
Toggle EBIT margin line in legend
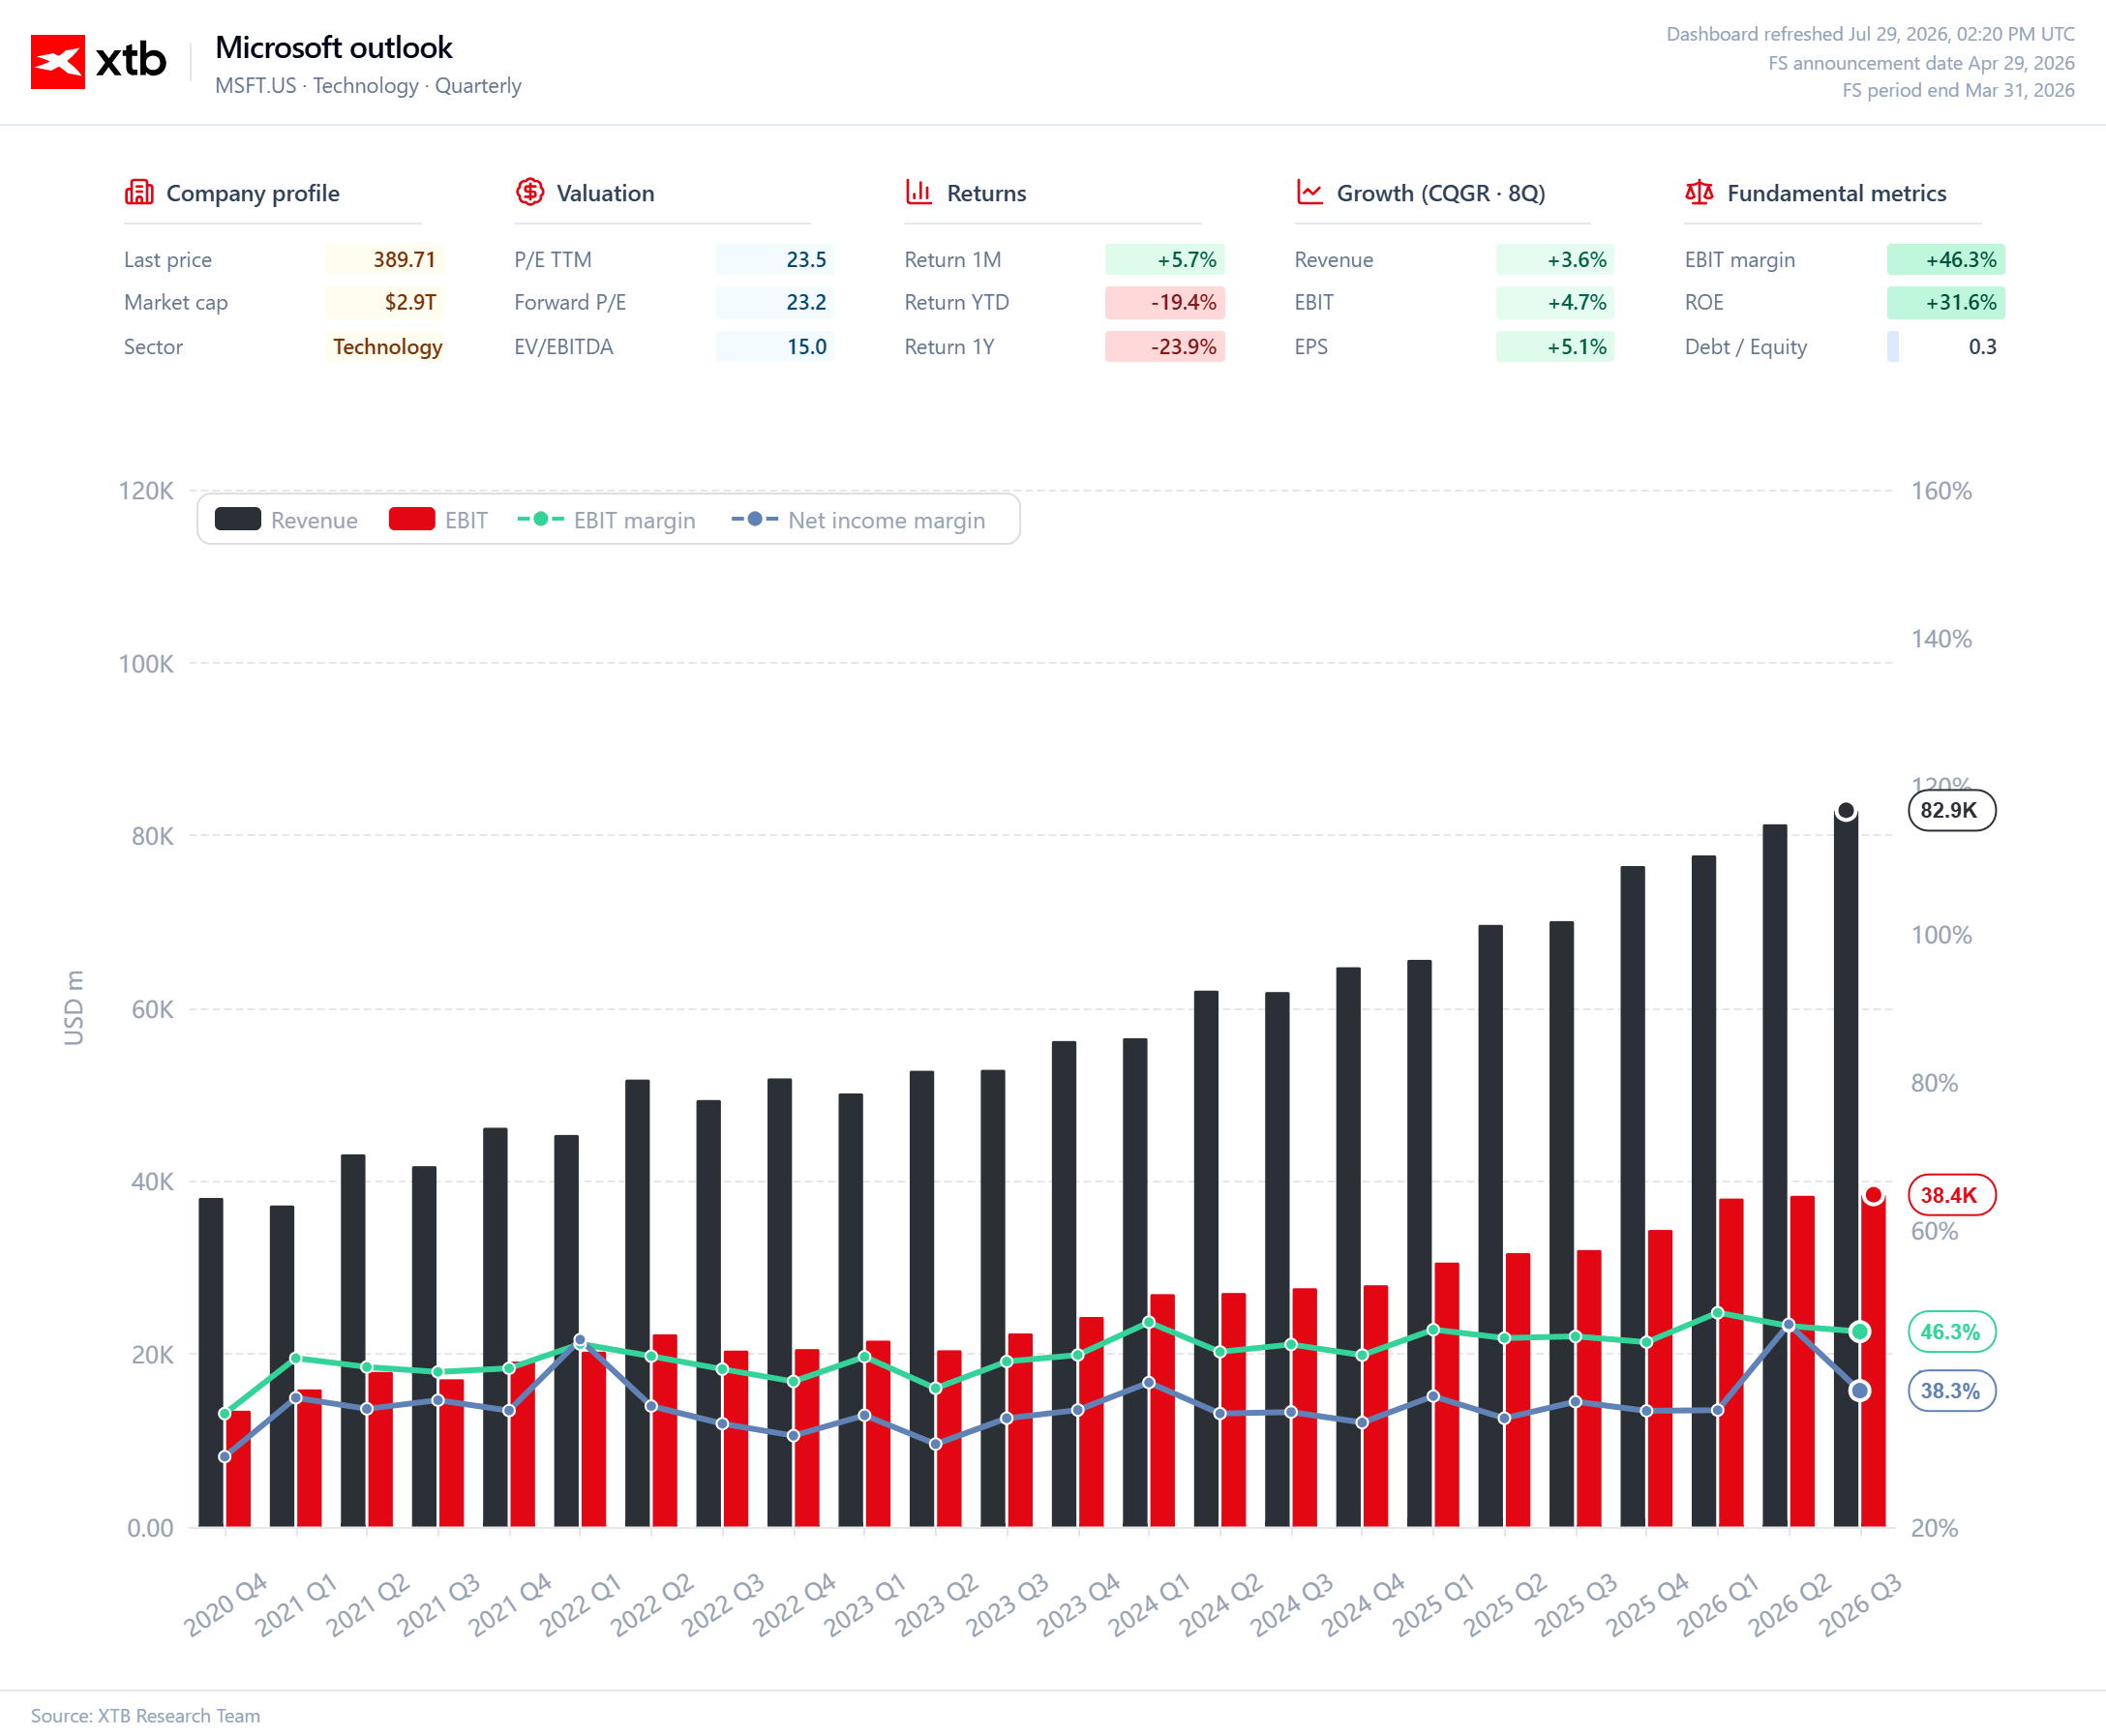(x=606, y=520)
